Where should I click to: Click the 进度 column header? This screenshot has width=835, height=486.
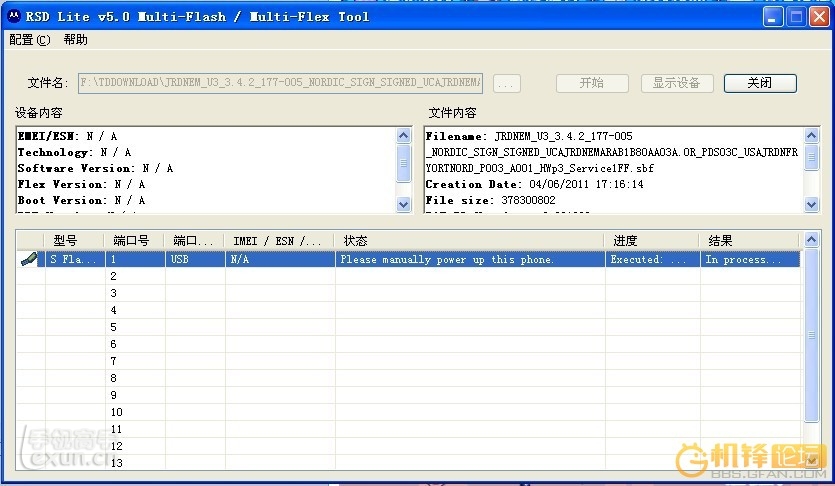pos(651,241)
